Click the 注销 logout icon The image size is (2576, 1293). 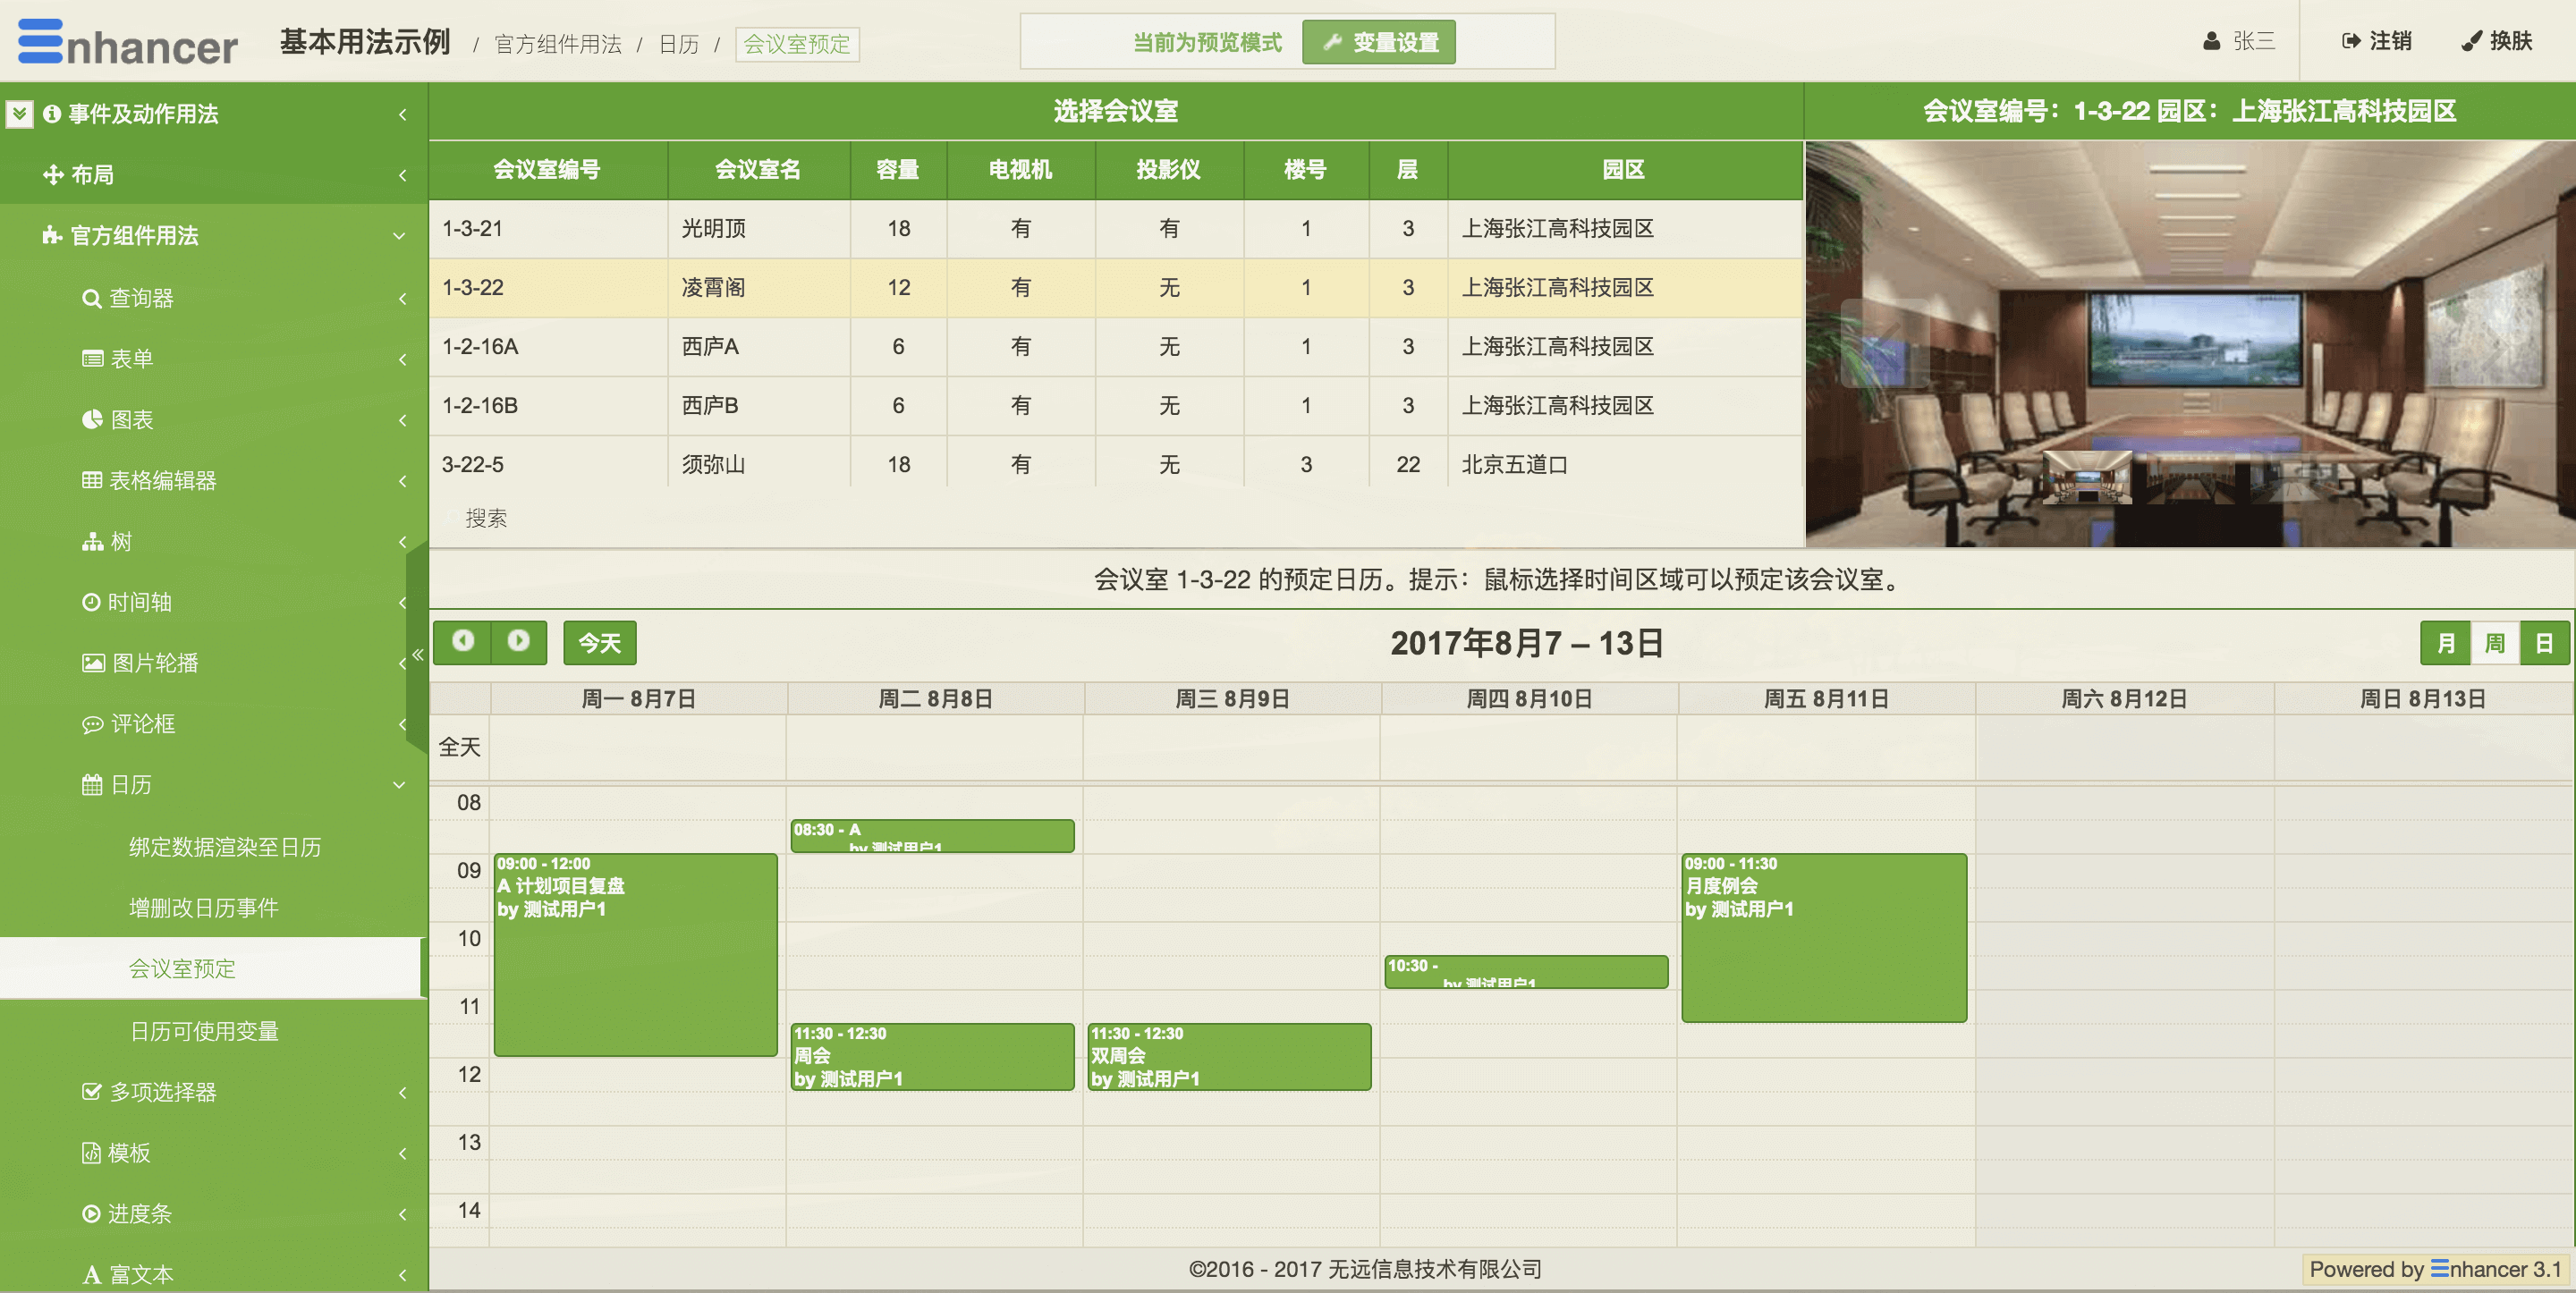[2351, 41]
